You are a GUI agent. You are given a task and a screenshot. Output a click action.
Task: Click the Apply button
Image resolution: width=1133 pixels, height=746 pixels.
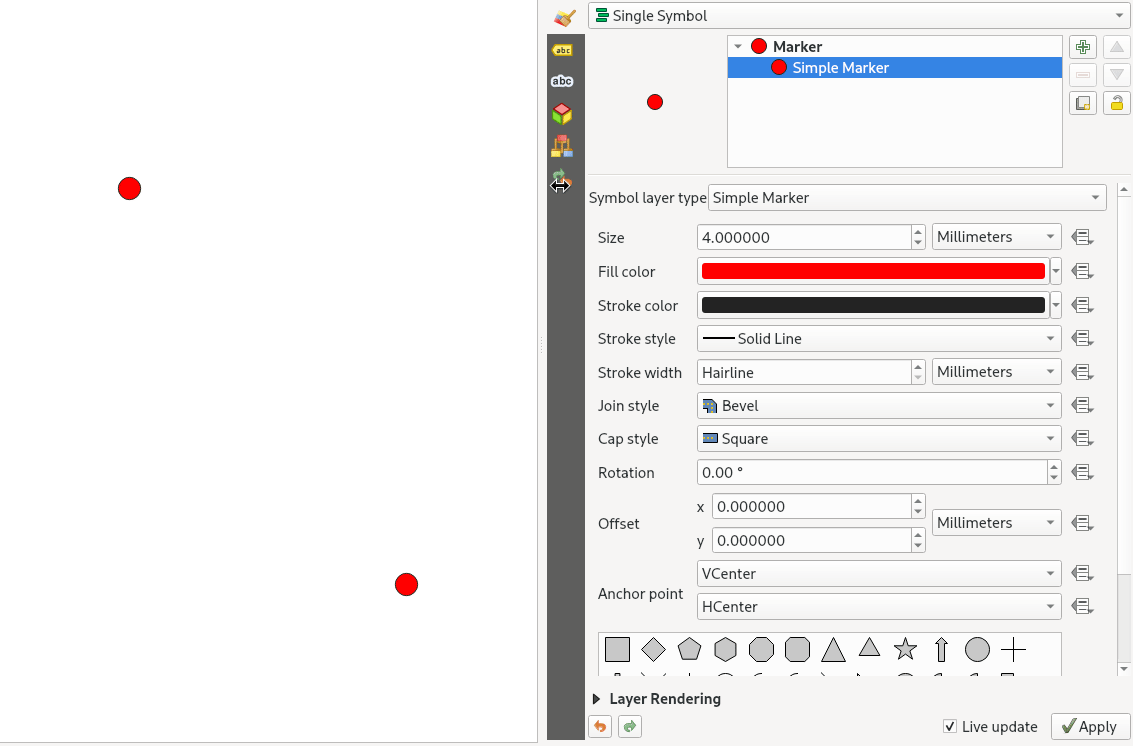(x=1090, y=727)
